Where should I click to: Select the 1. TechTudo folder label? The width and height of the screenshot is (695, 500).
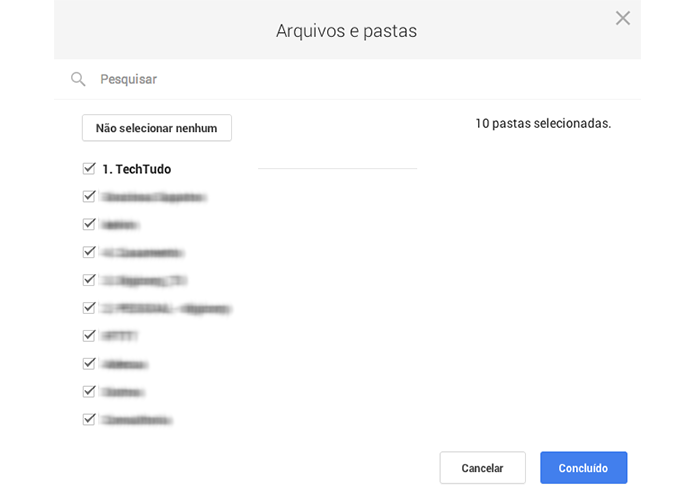137,169
